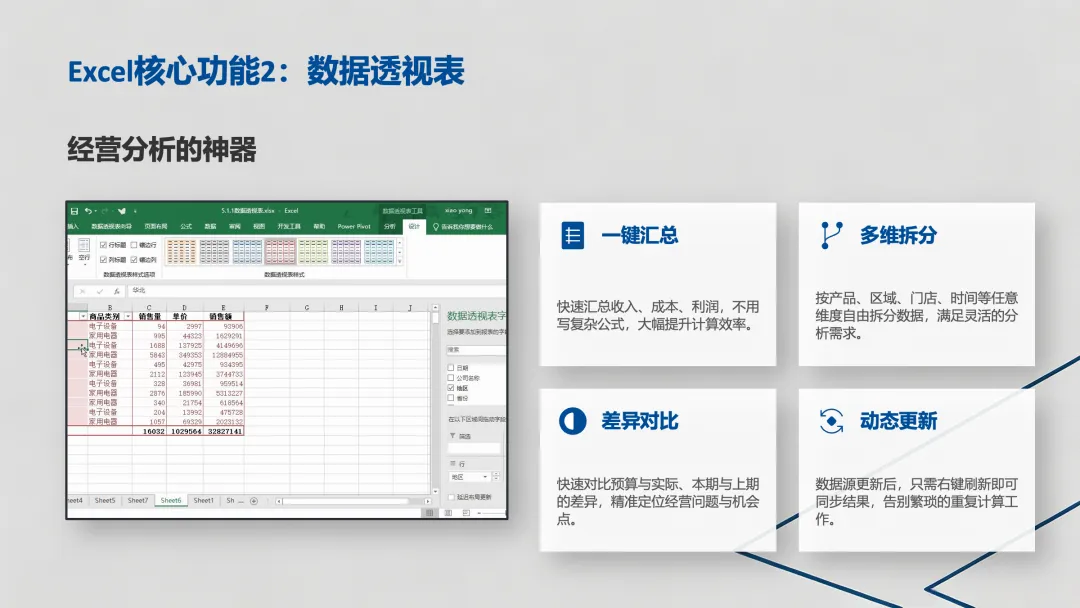The width and height of the screenshot is (1080, 608).
Task: Click the formula bar showing 华北
Action: click(x=317, y=291)
